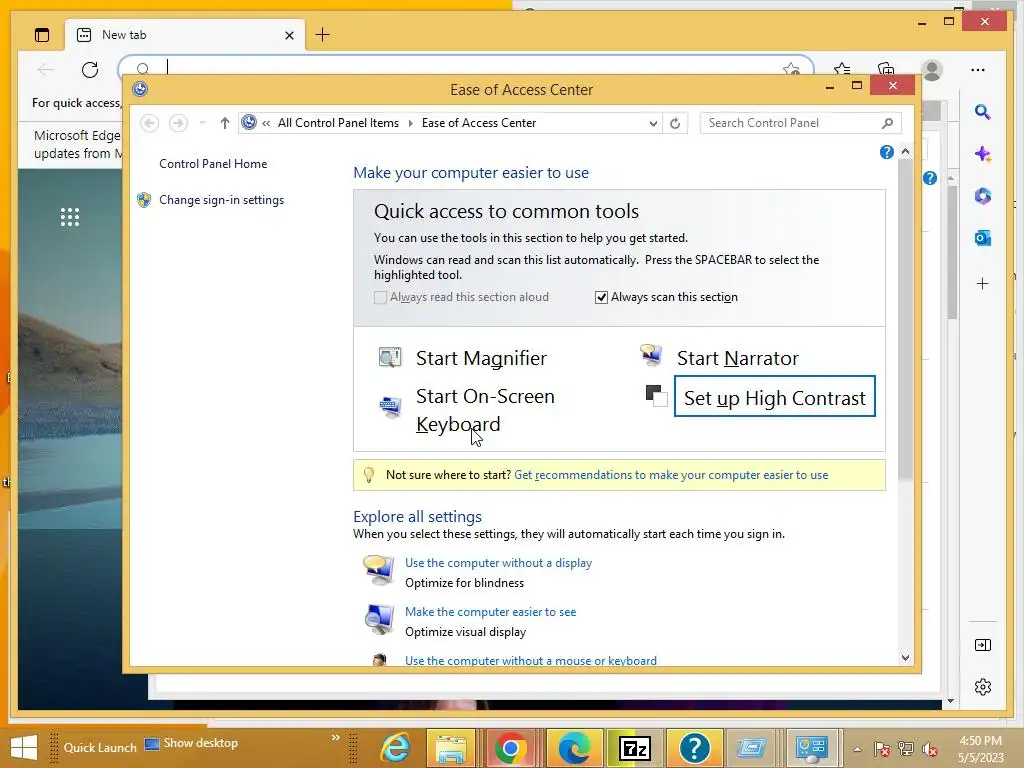The width and height of the screenshot is (1024, 768).
Task: Open Edge Collections
Action: (x=886, y=69)
